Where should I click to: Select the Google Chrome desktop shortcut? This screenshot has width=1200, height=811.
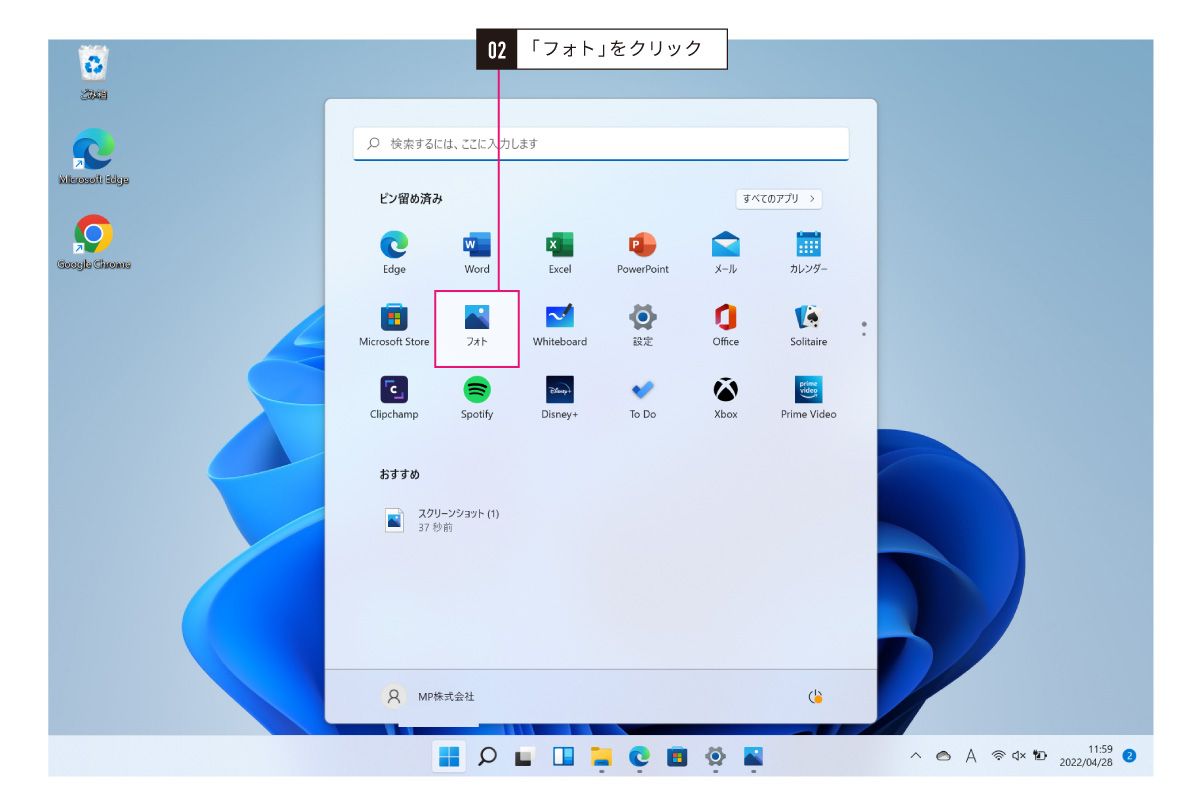click(94, 243)
